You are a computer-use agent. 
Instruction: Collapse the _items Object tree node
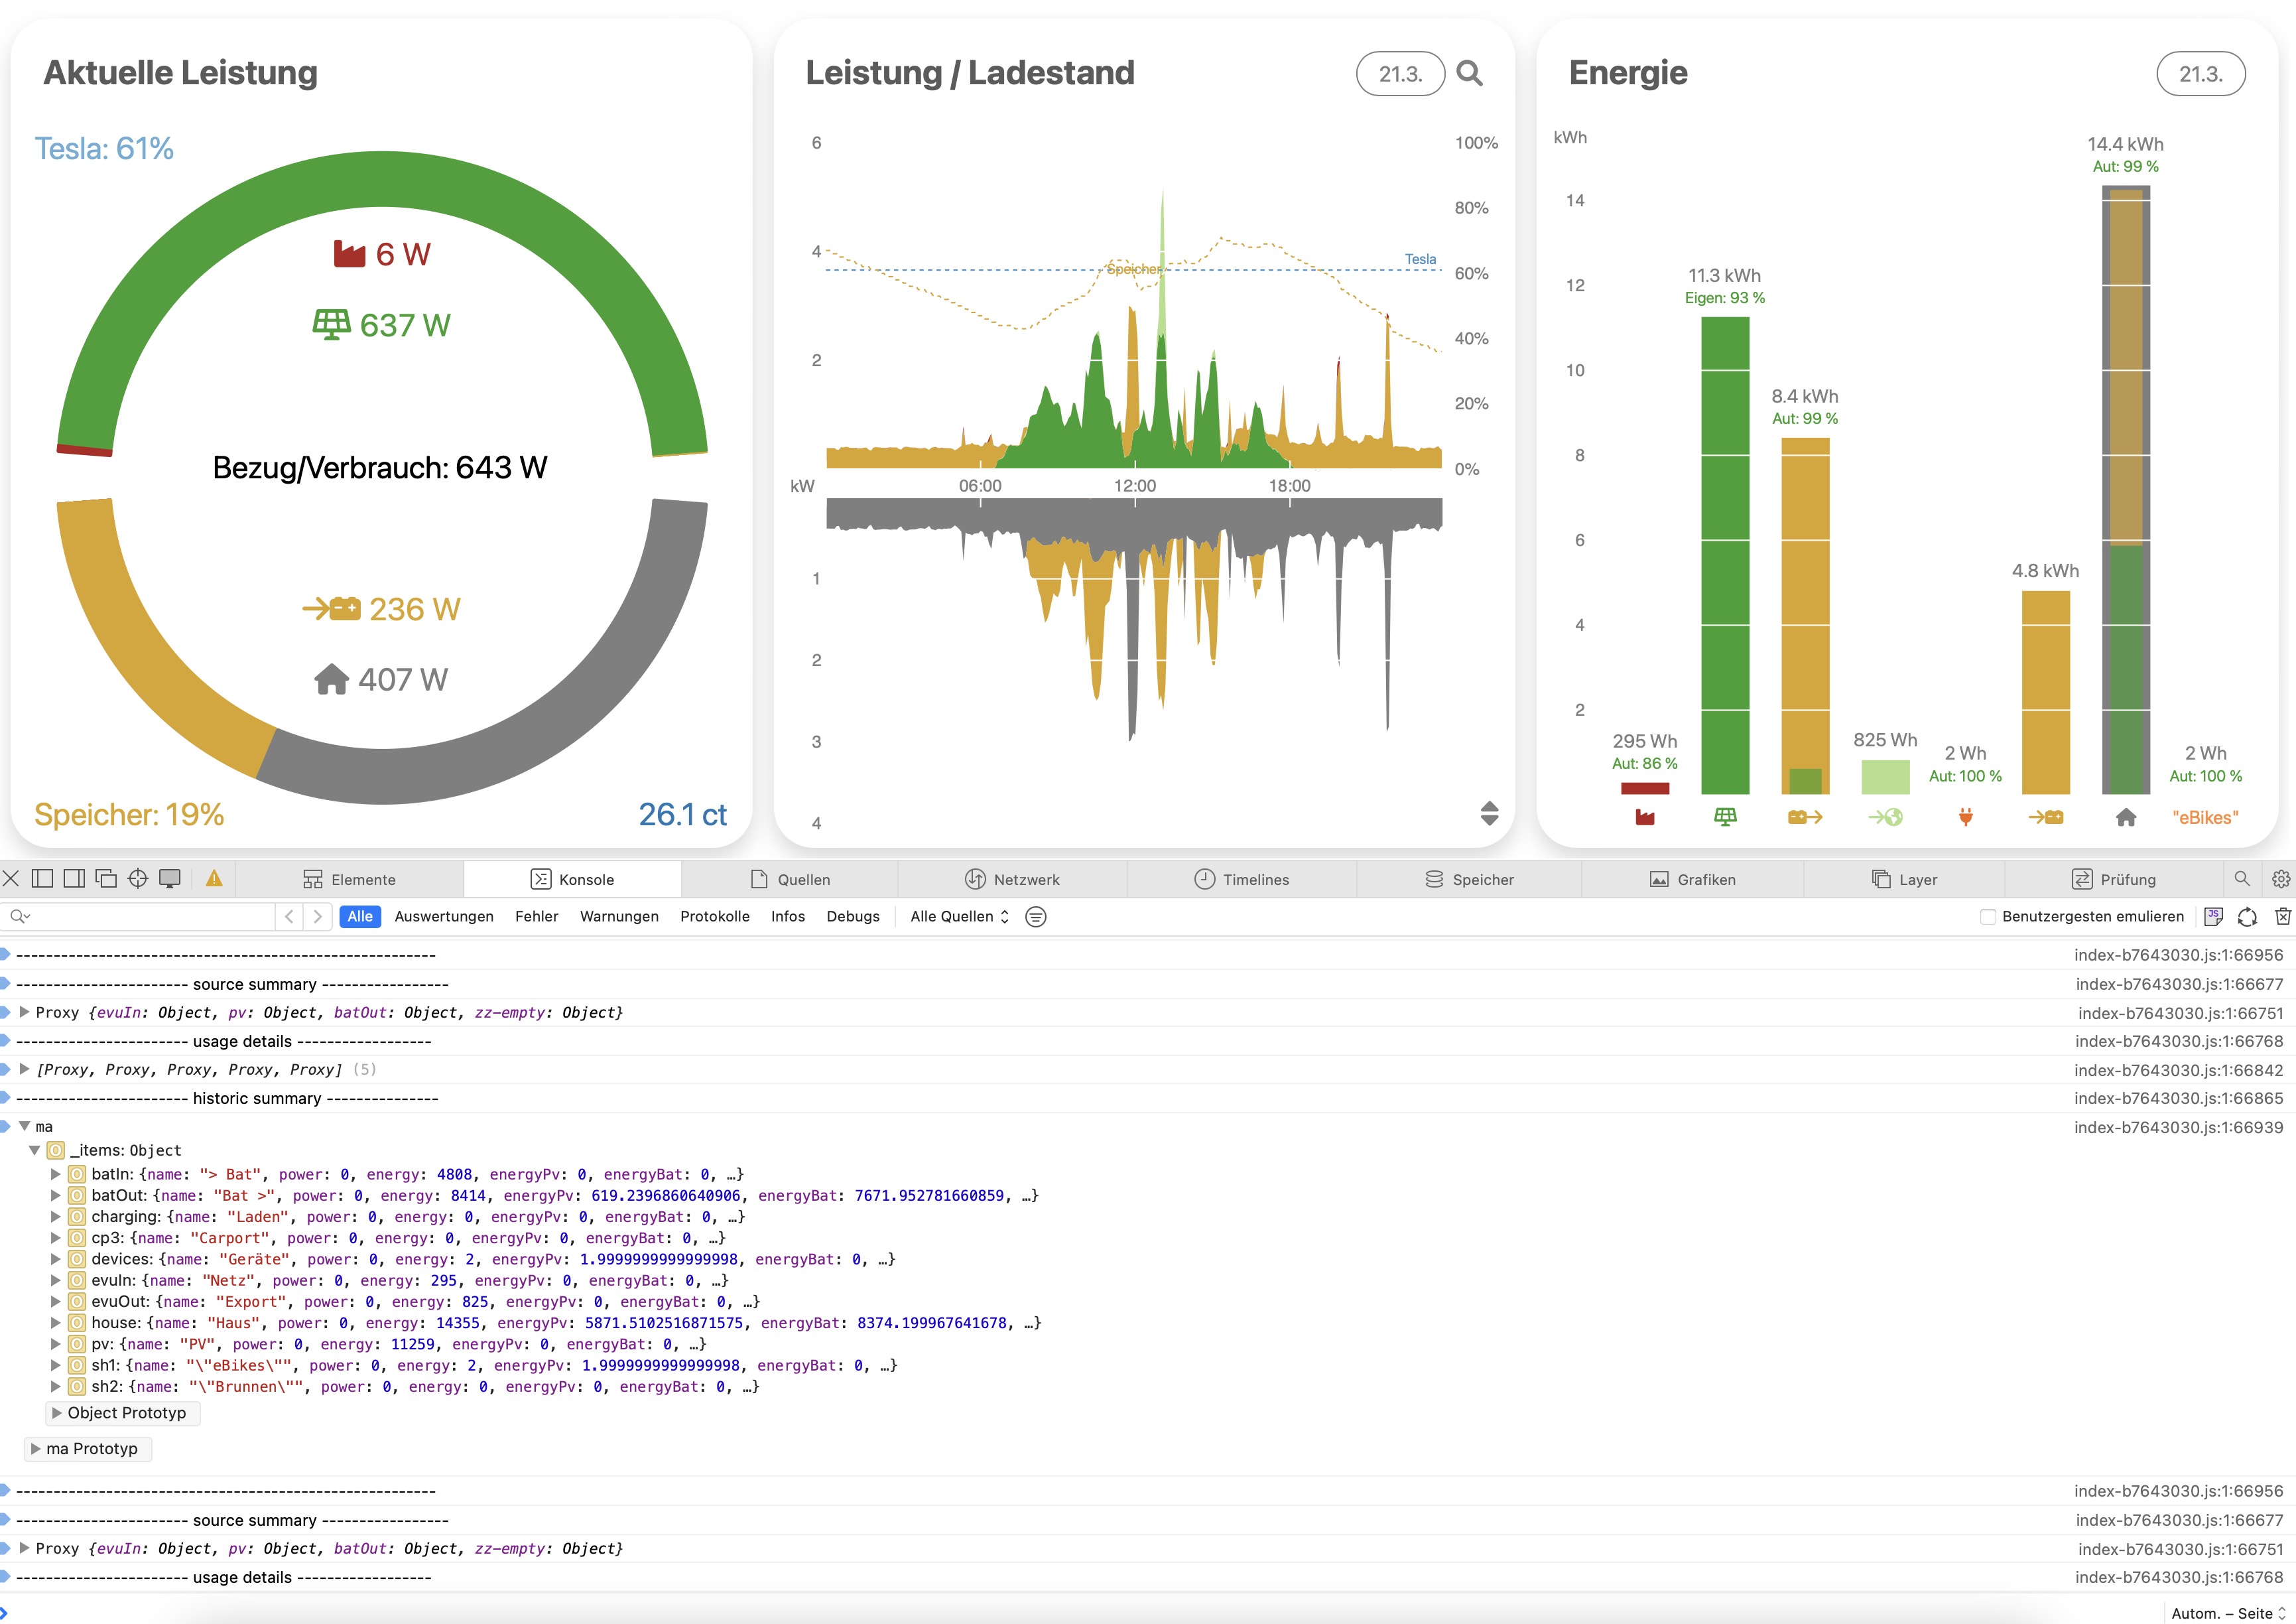[35, 1151]
